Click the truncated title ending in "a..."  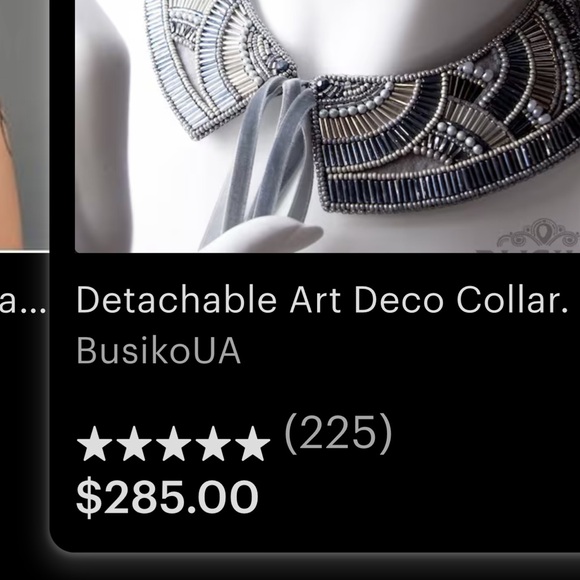coord(23,304)
